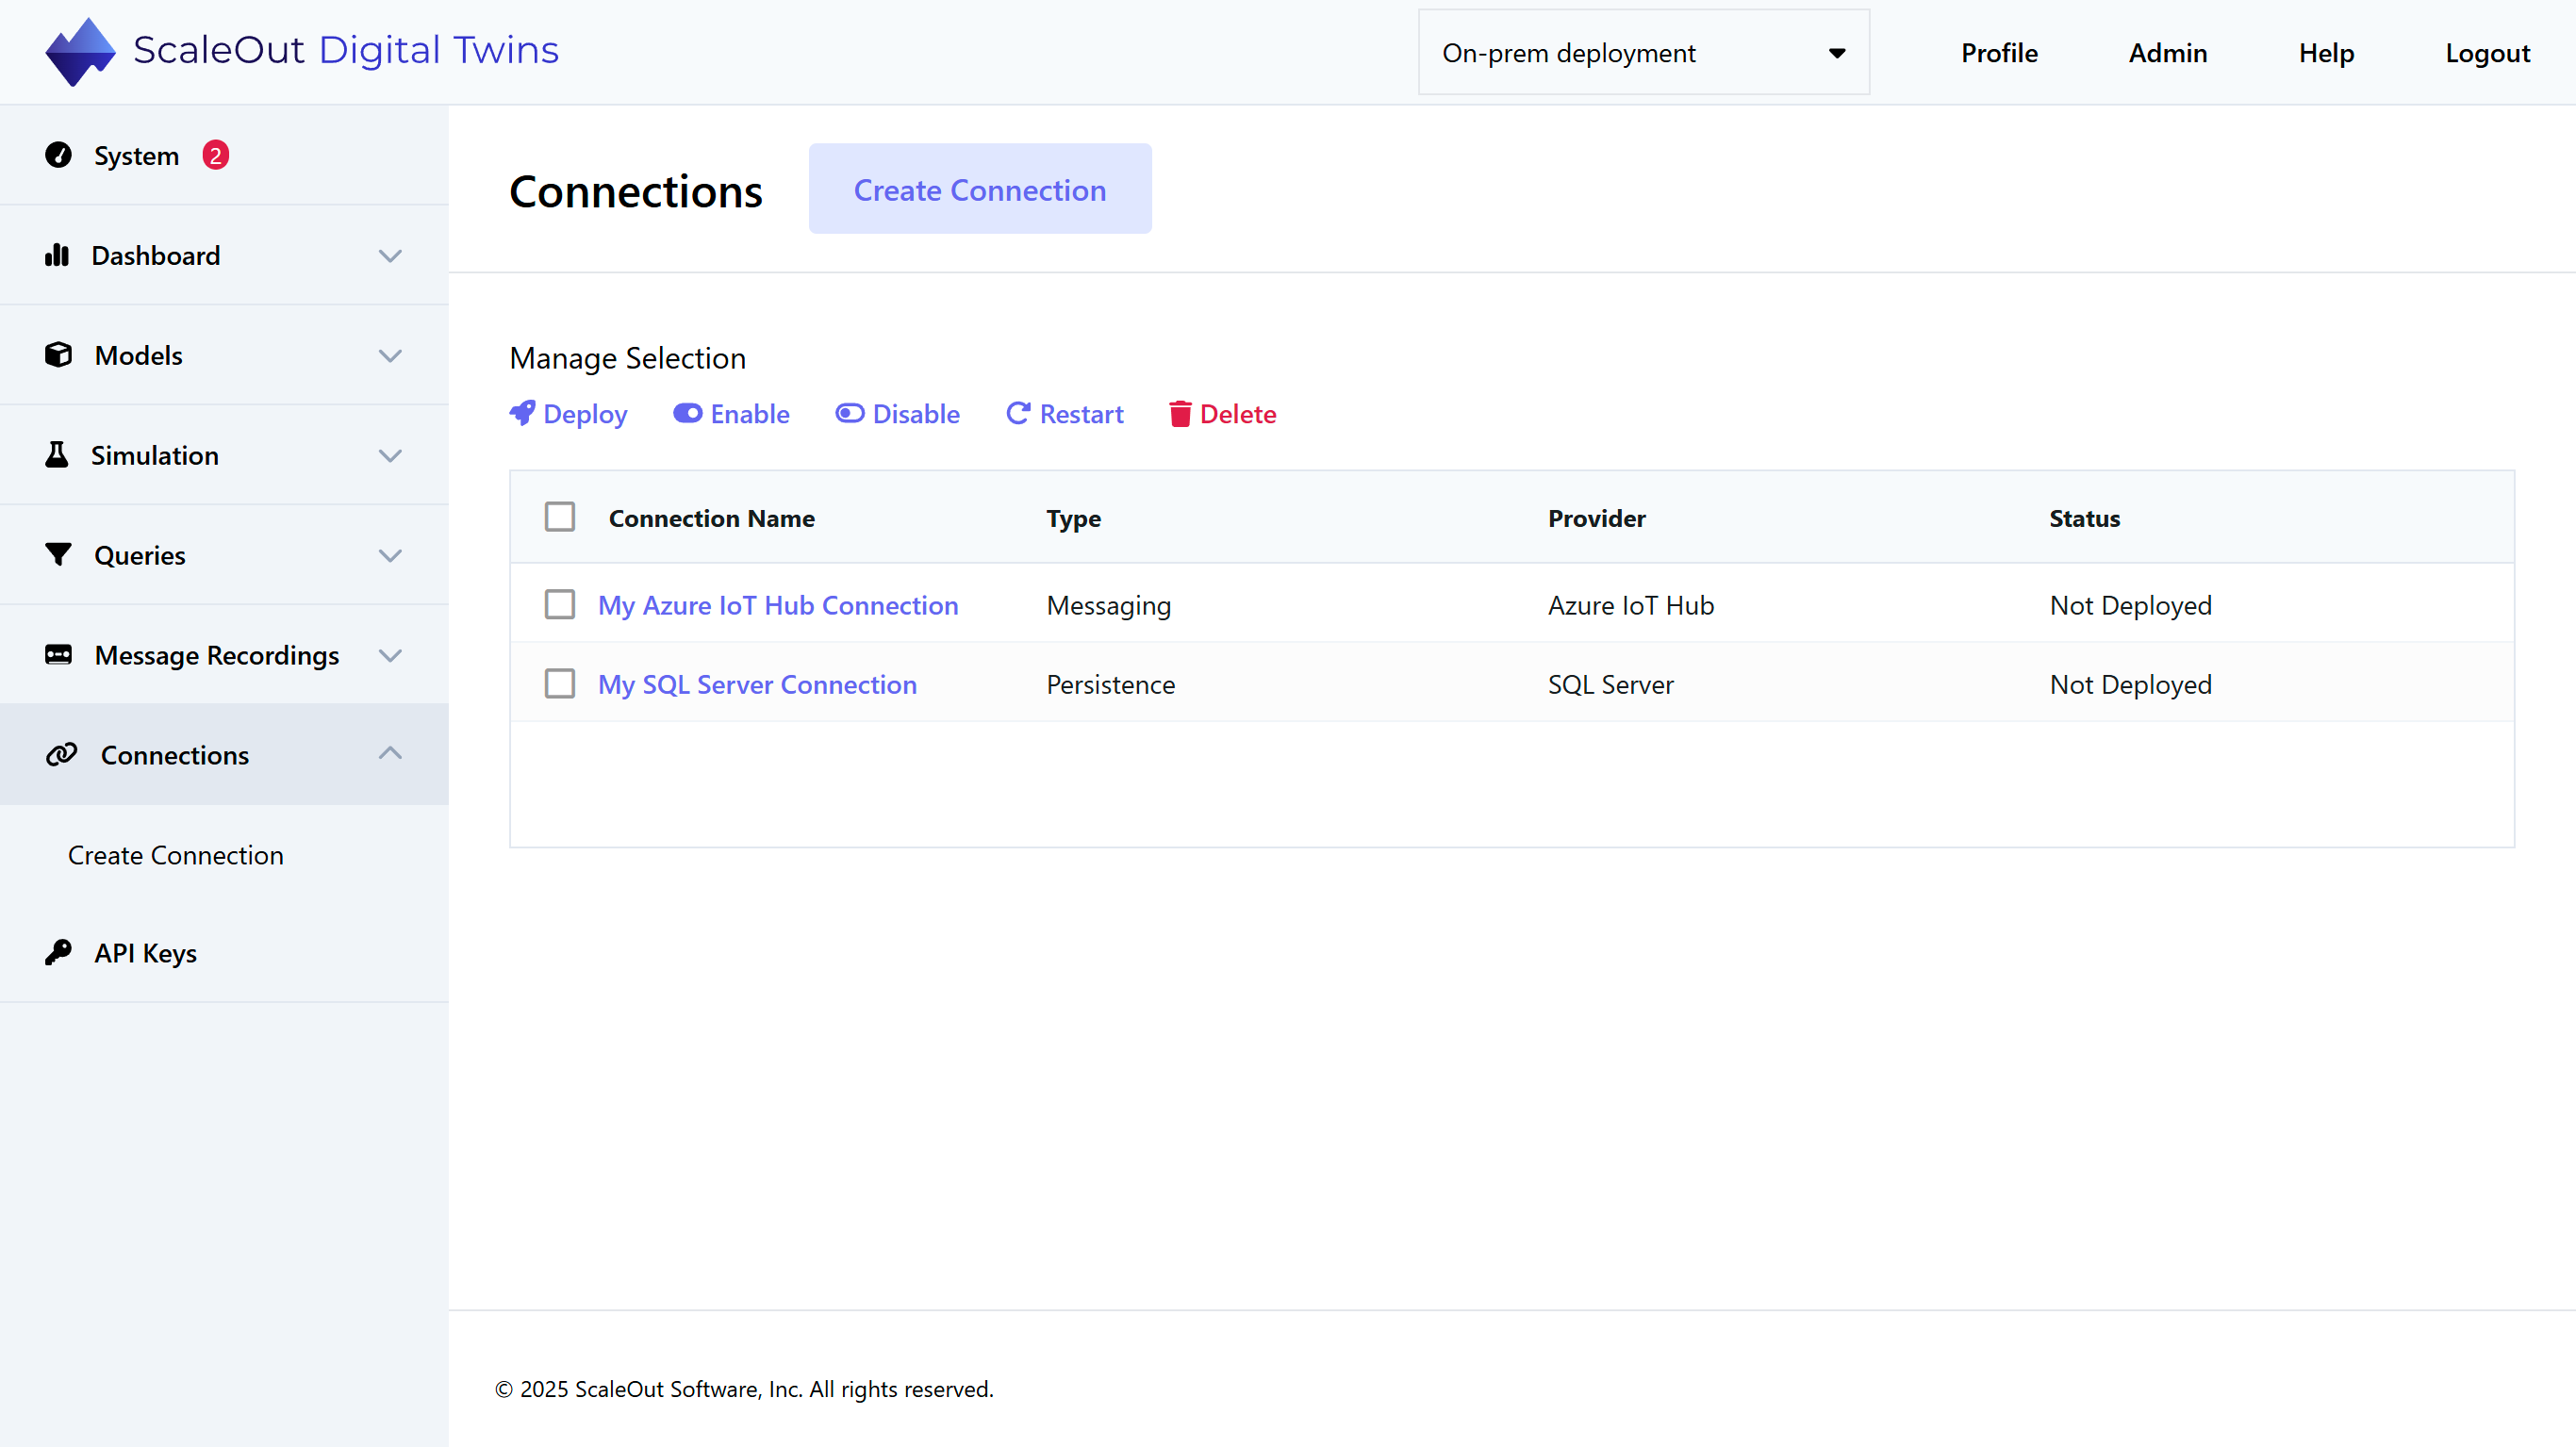This screenshot has width=2576, height=1447.
Task: Open the Profile menu item
Action: (x=1999, y=53)
